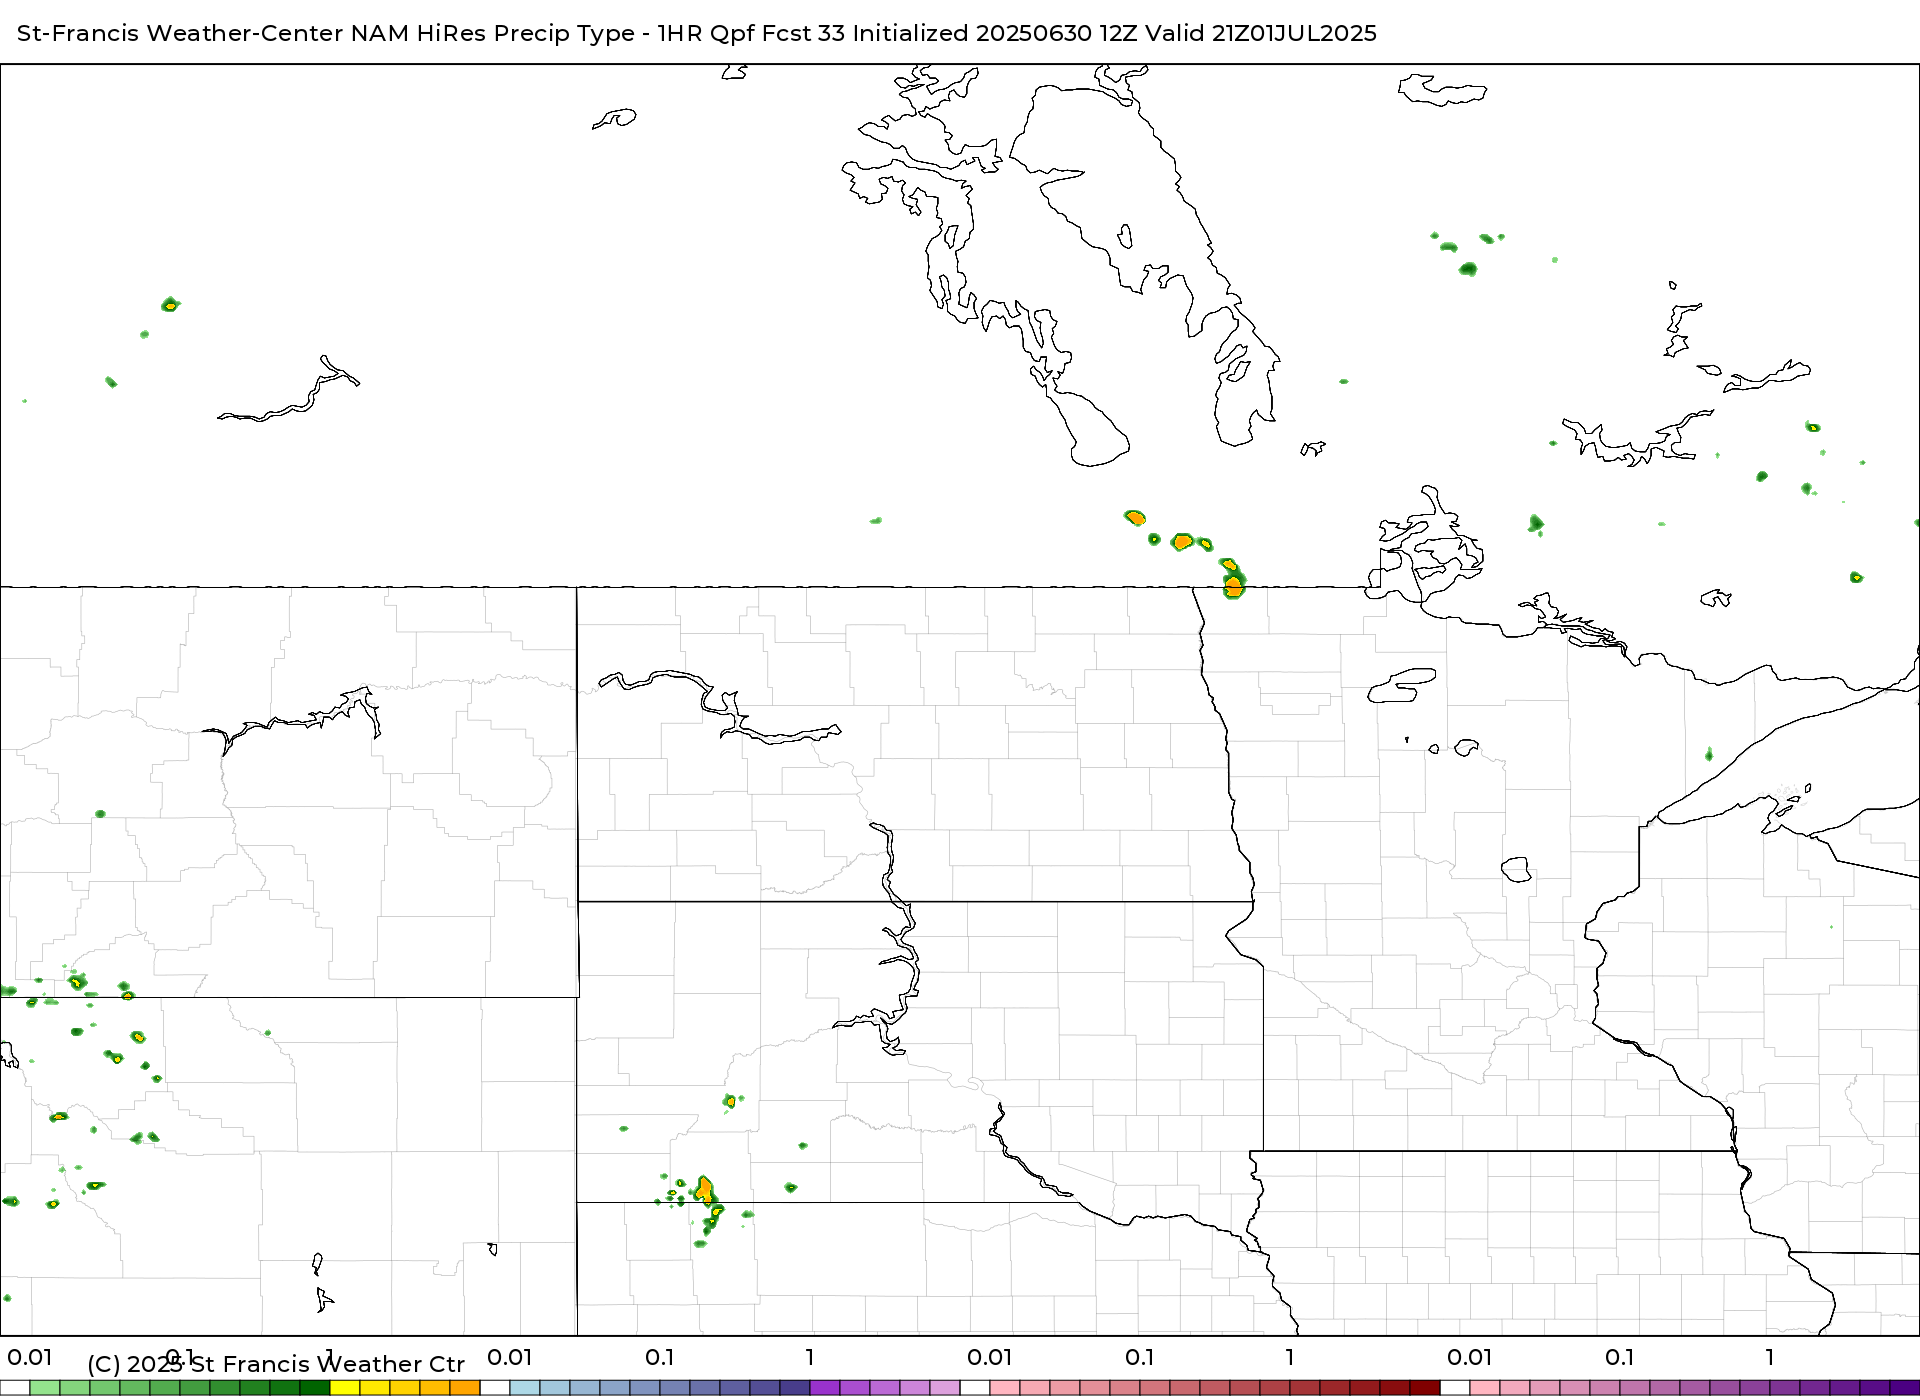This screenshot has height=1400, width=1920.
Task: Pick the darkest navy blue legend swatch
Action: tap(795, 1388)
